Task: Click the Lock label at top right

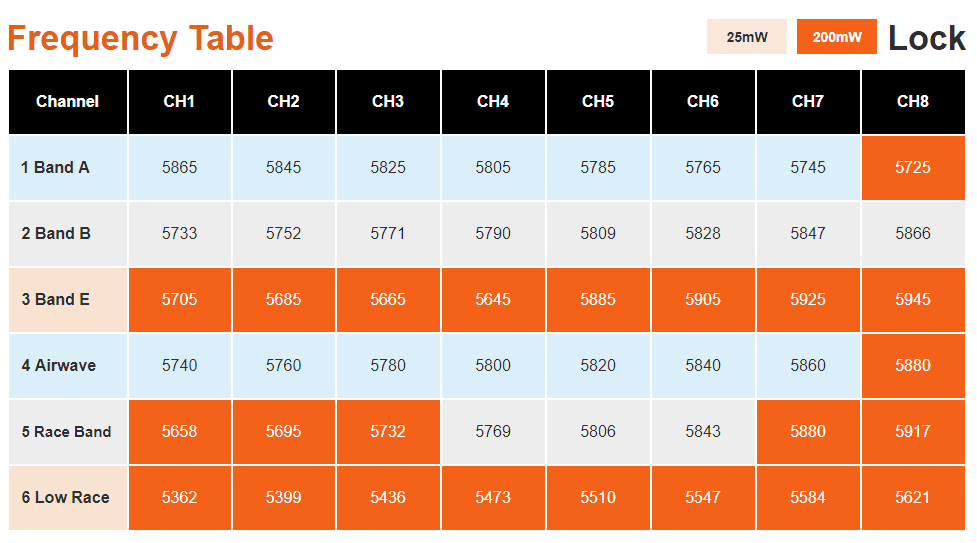Action: click(927, 38)
